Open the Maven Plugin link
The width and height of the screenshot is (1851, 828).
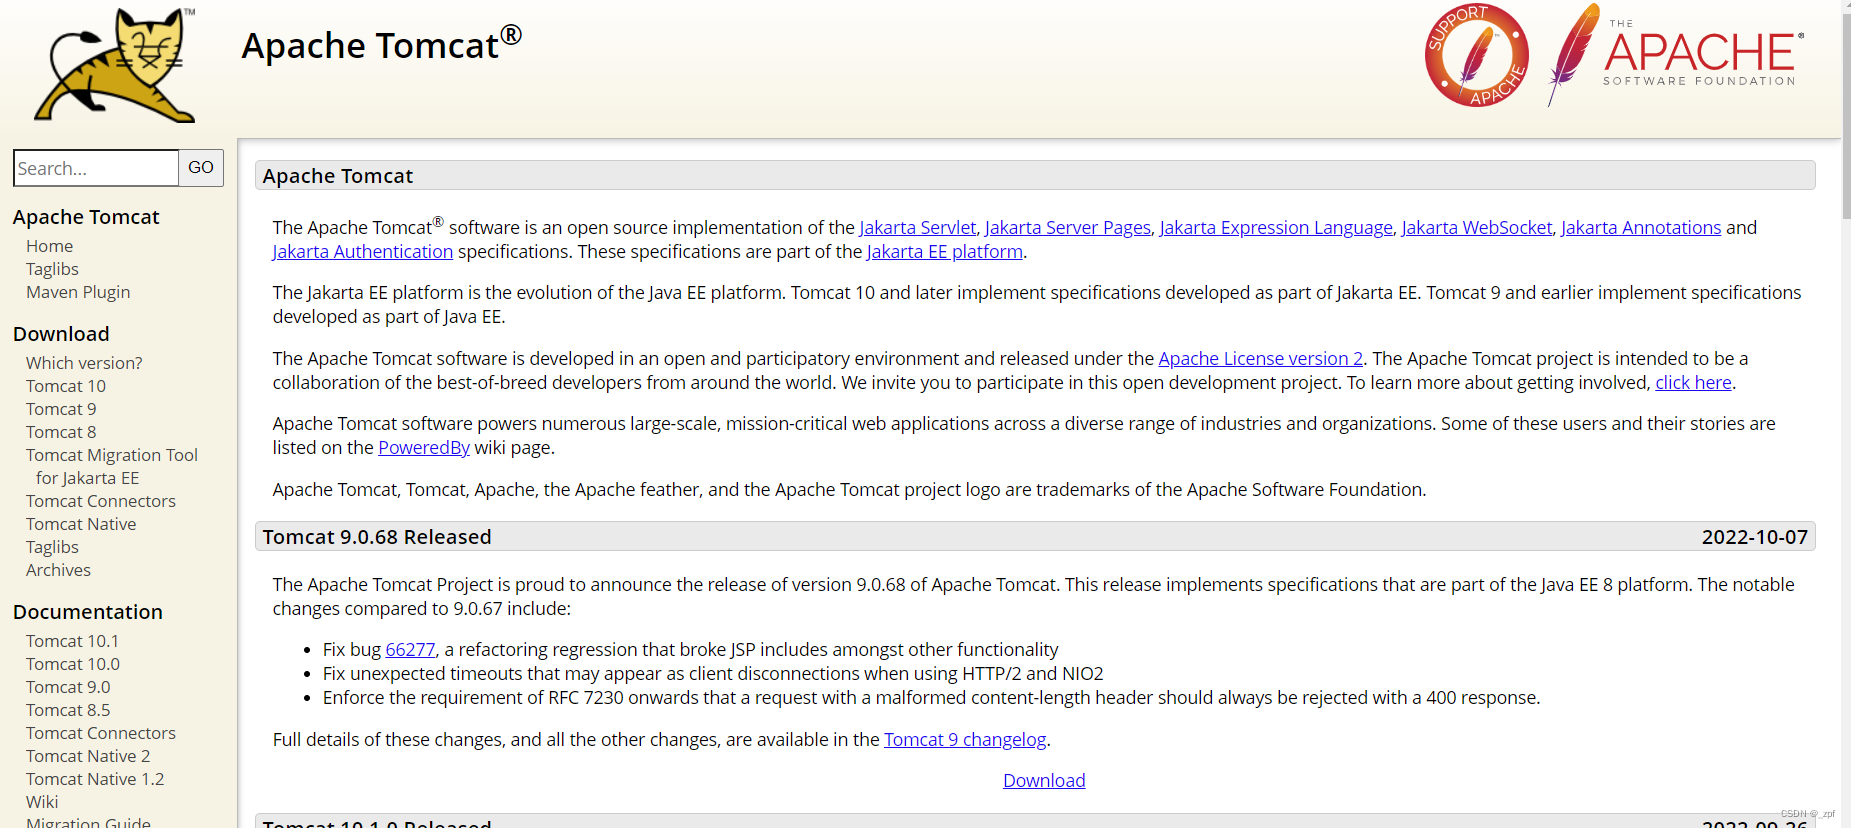coord(78,292)
